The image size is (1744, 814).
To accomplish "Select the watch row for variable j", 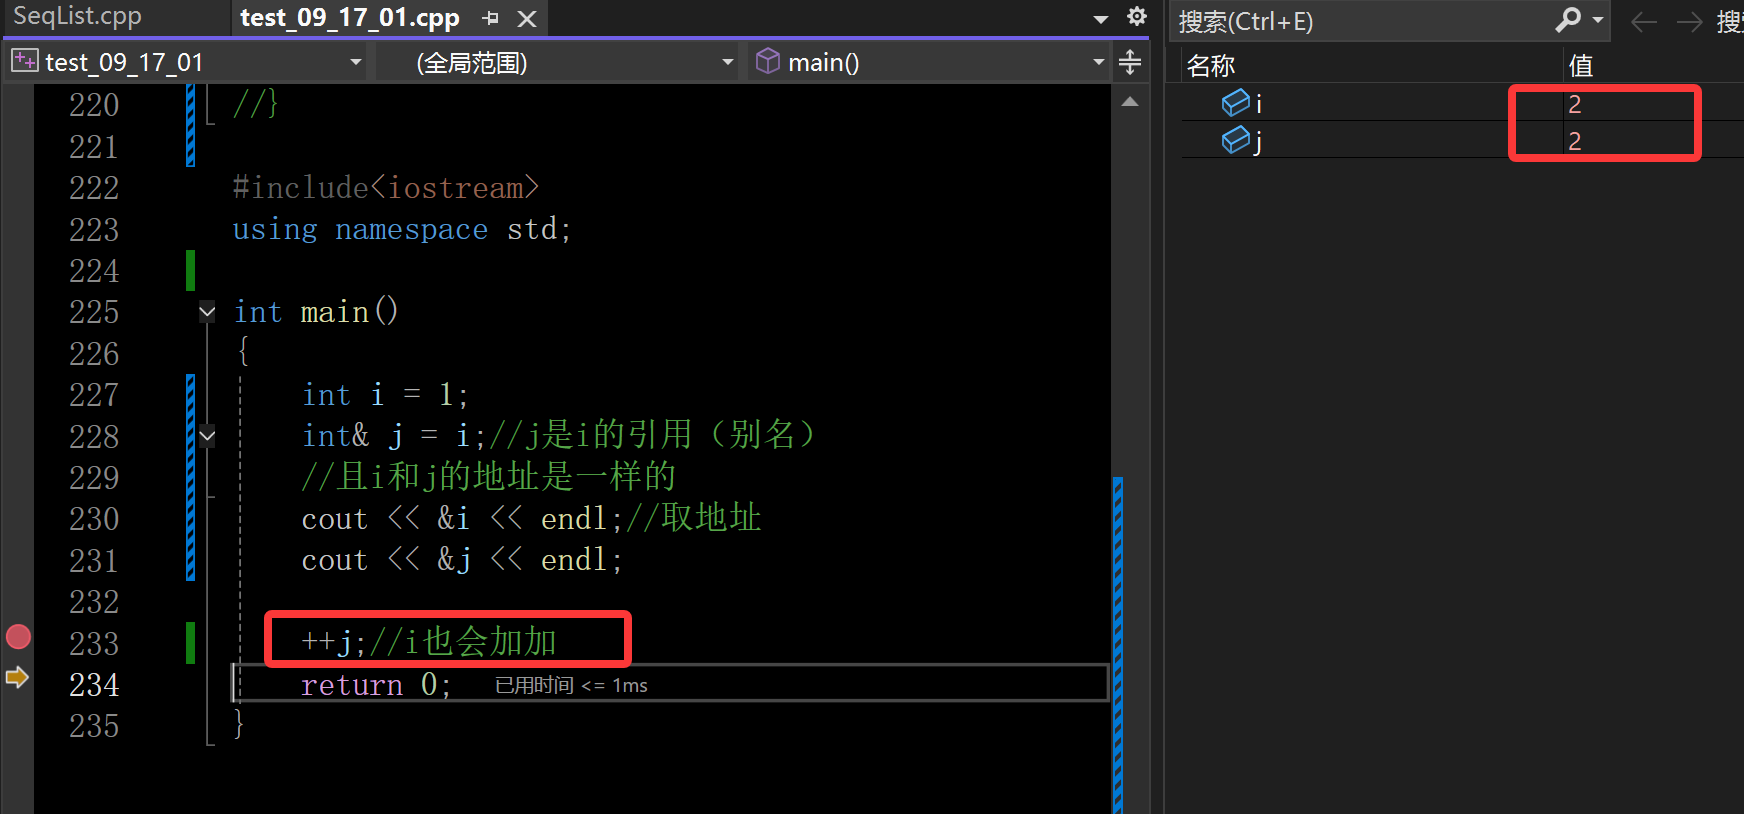I will point(1462,141).
